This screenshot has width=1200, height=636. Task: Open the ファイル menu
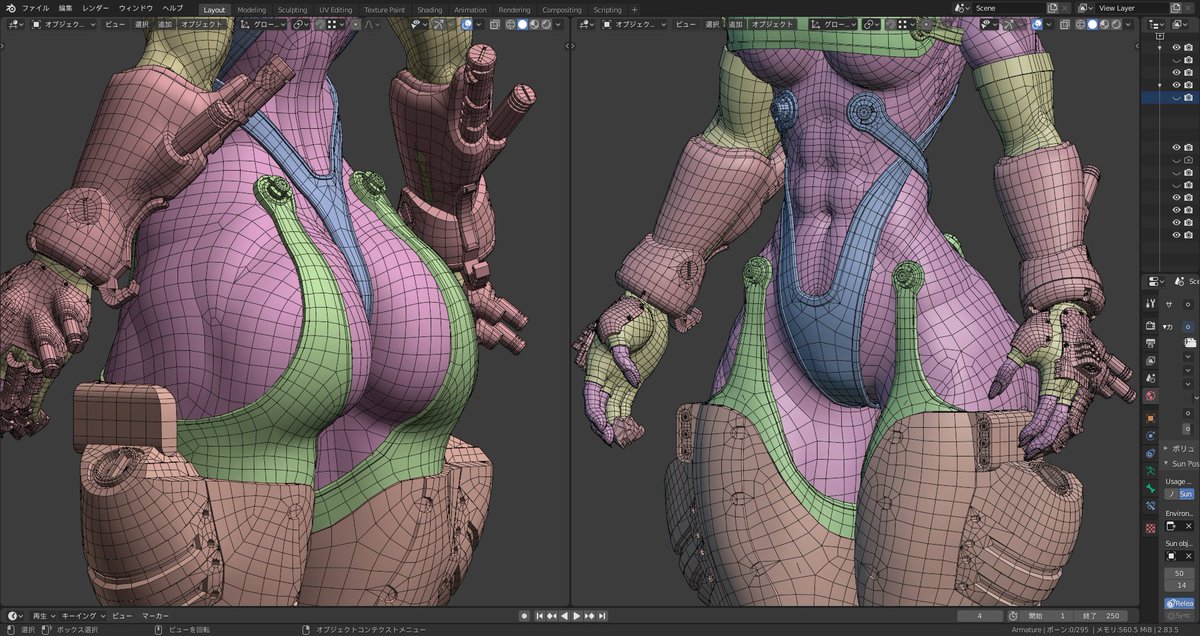(35, 8)
